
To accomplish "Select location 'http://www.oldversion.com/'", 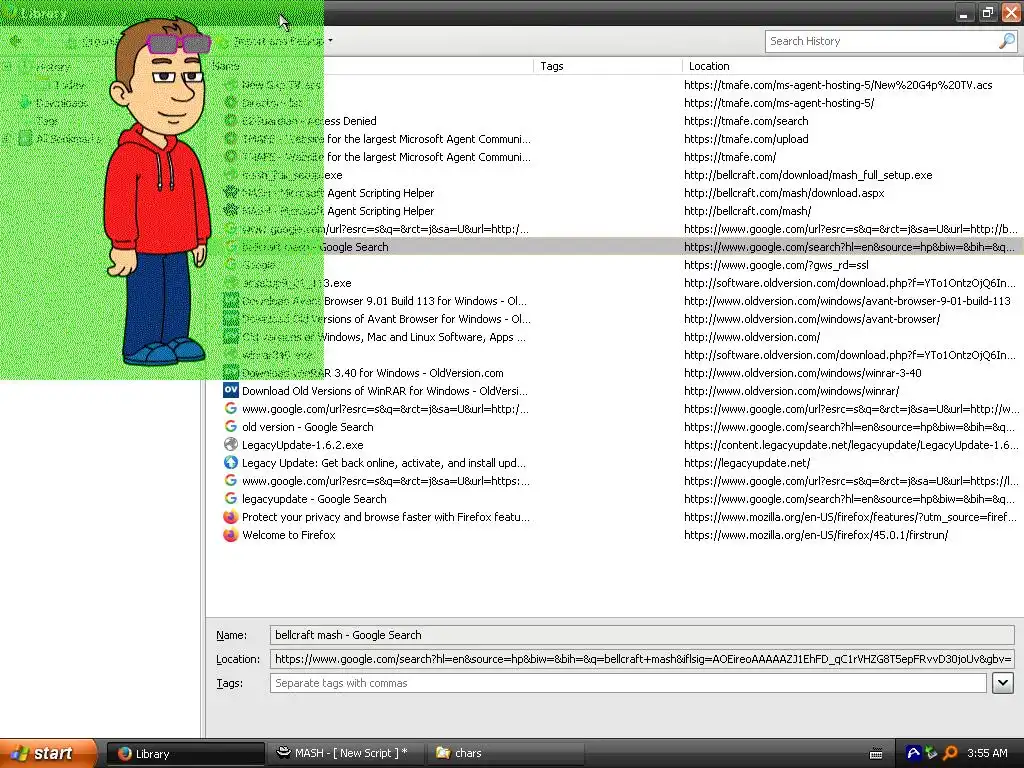I will [752, 337].
